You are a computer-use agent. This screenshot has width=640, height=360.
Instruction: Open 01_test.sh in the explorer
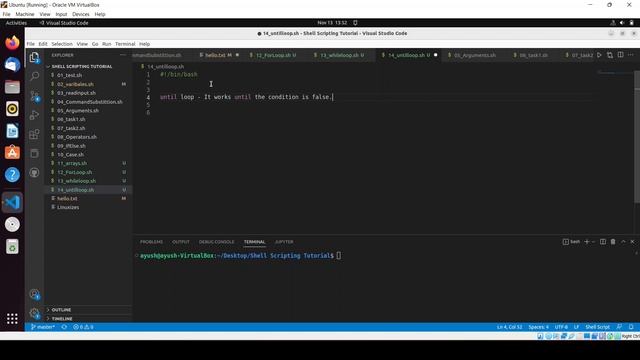pos(69,75)
